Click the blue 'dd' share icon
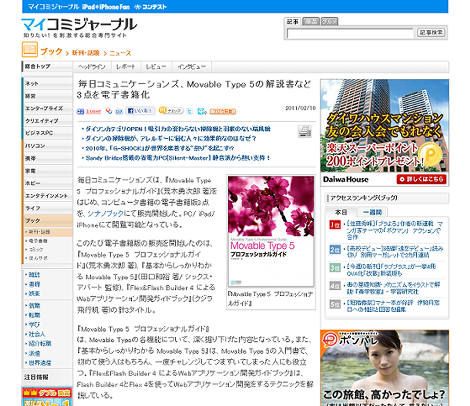This screenshot has height=406, width=470. 119,111
